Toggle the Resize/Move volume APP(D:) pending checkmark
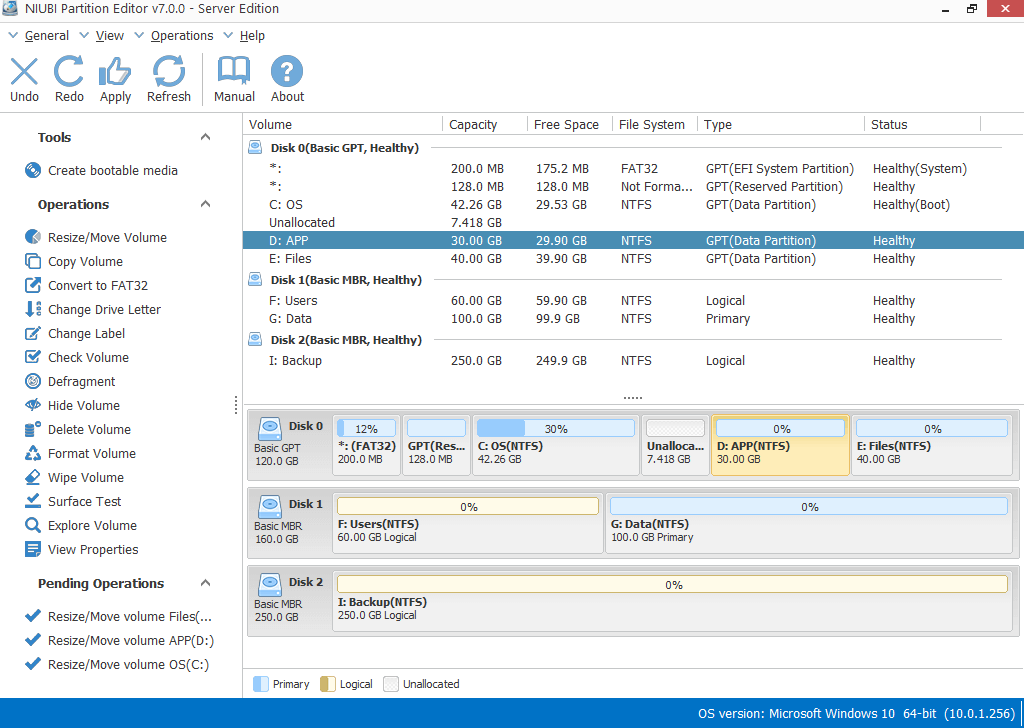The image size is (1024, 728). pyautogui.click(x=33, y=641)
